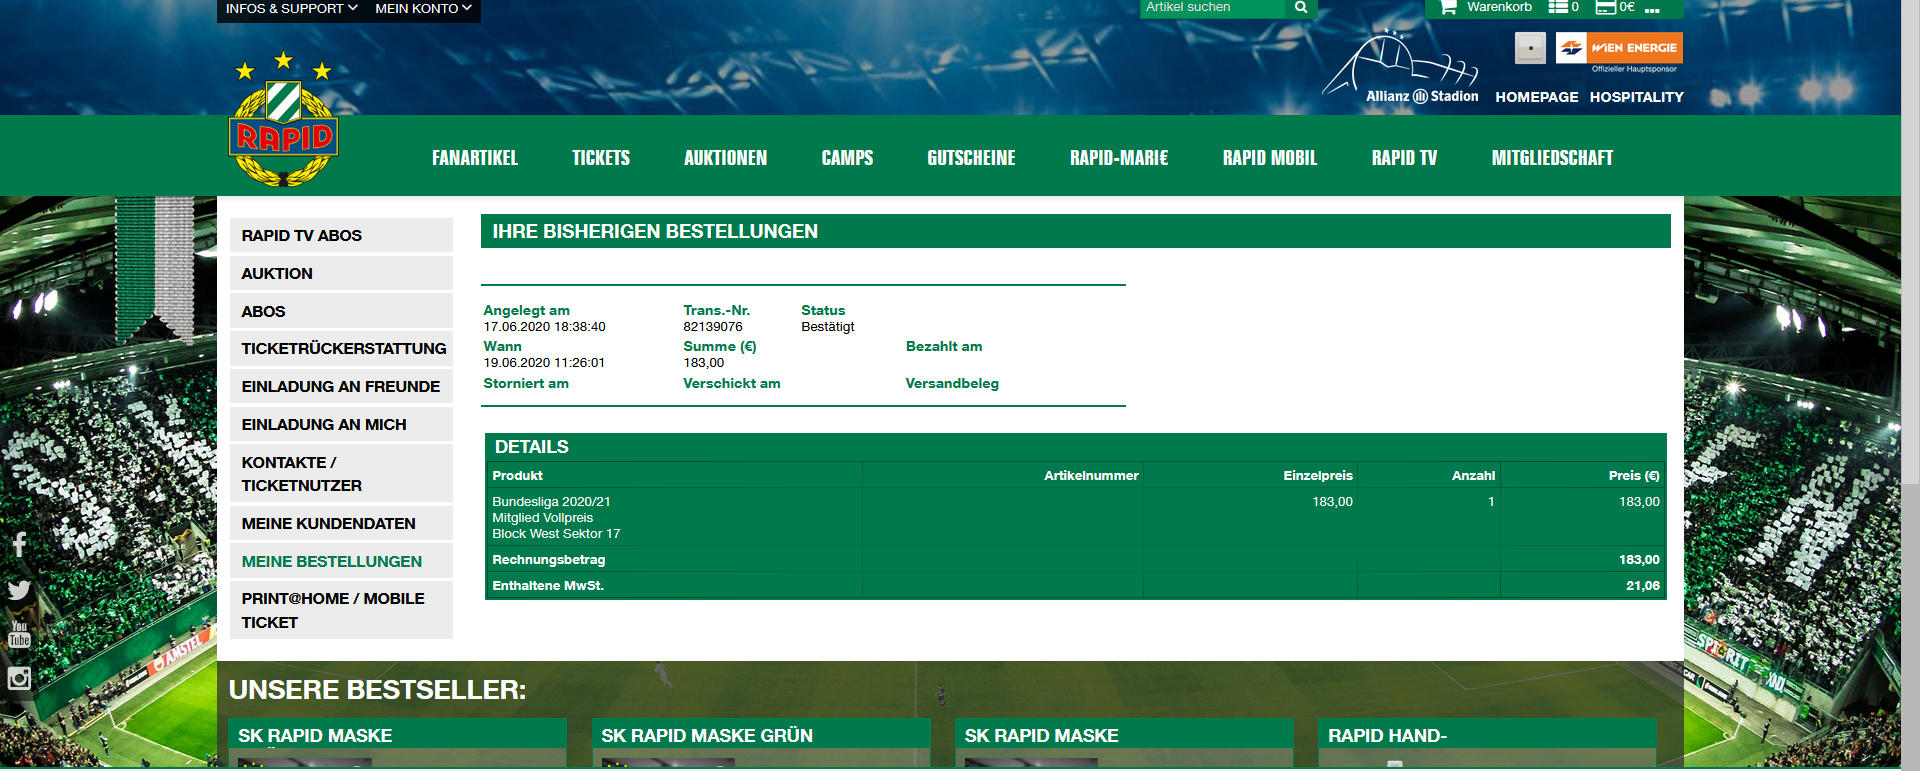Click the grey square sponsor icon
This screenshot has width=1920, height=771.
1530,48
